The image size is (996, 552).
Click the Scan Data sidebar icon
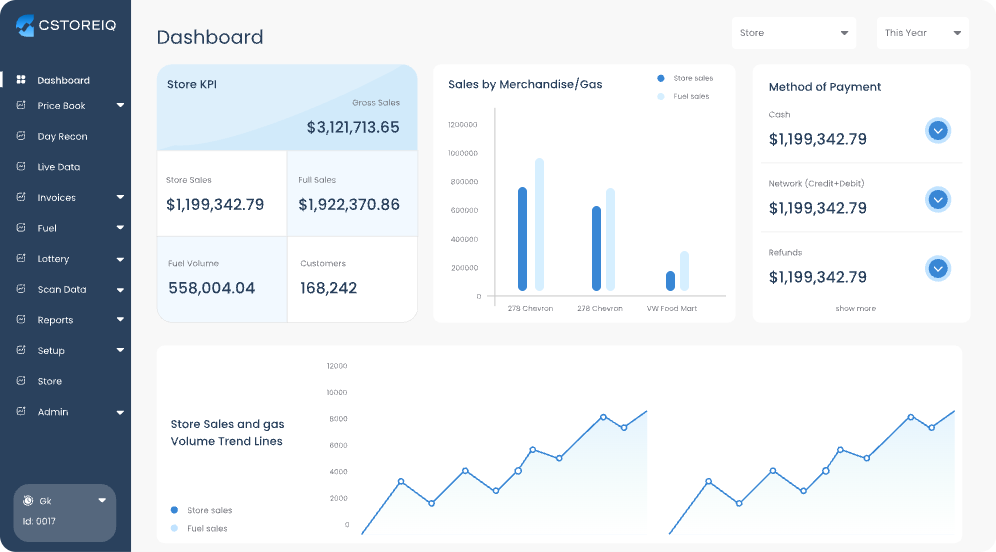21,288
